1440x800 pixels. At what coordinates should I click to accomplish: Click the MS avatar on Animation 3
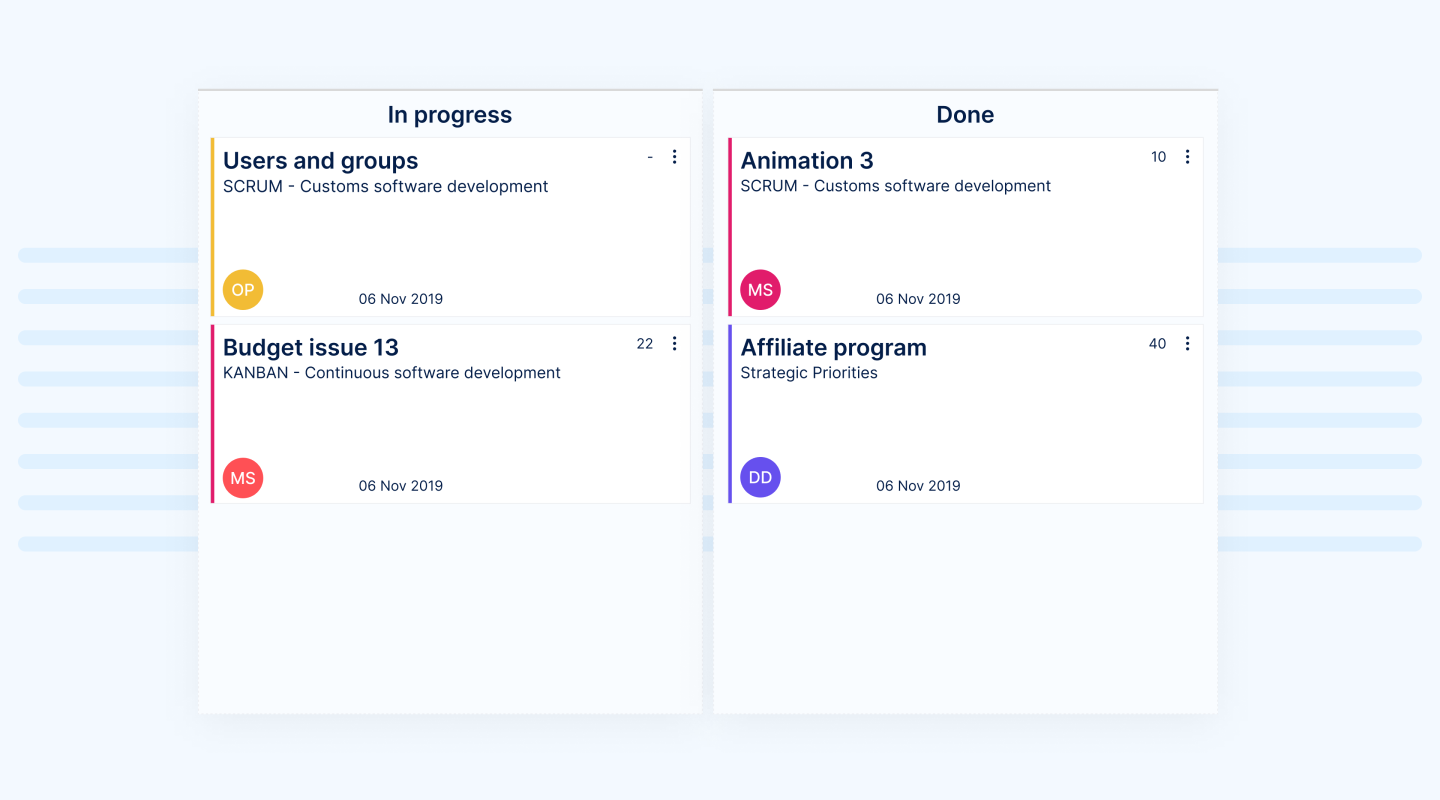tap(760, 290)
